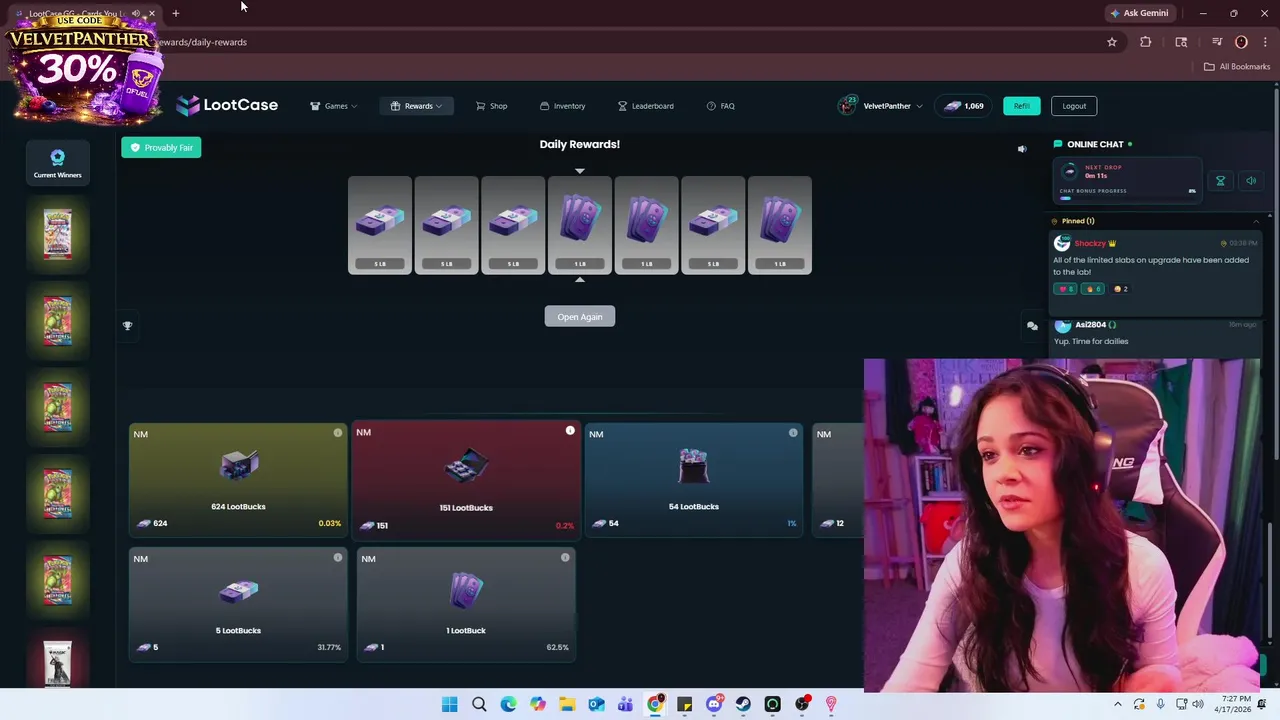View the Leaderboard page
1280x720 pixels.
pos(645,106)
